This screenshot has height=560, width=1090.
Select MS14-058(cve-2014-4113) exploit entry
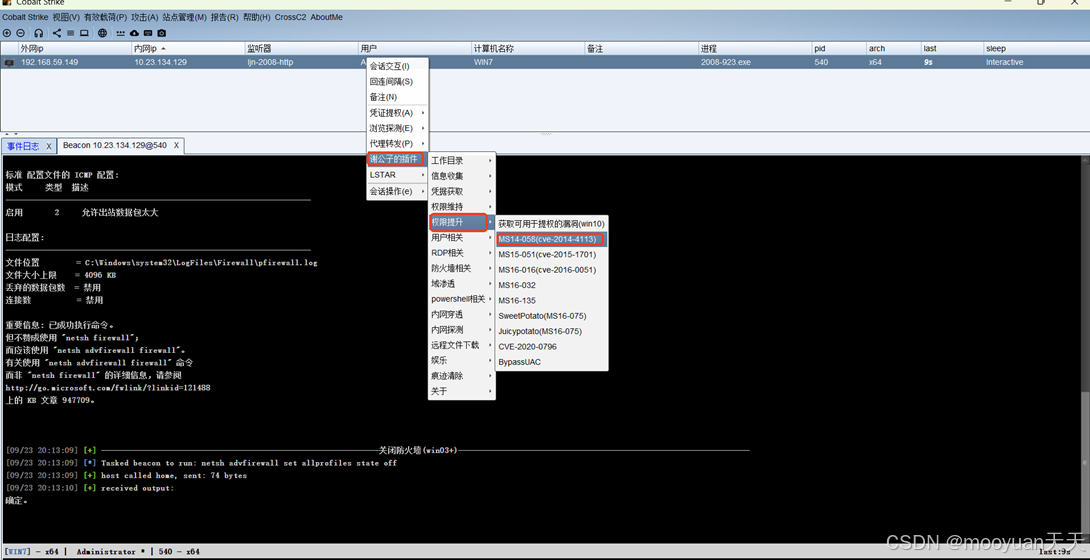click(x=552, y=239)
